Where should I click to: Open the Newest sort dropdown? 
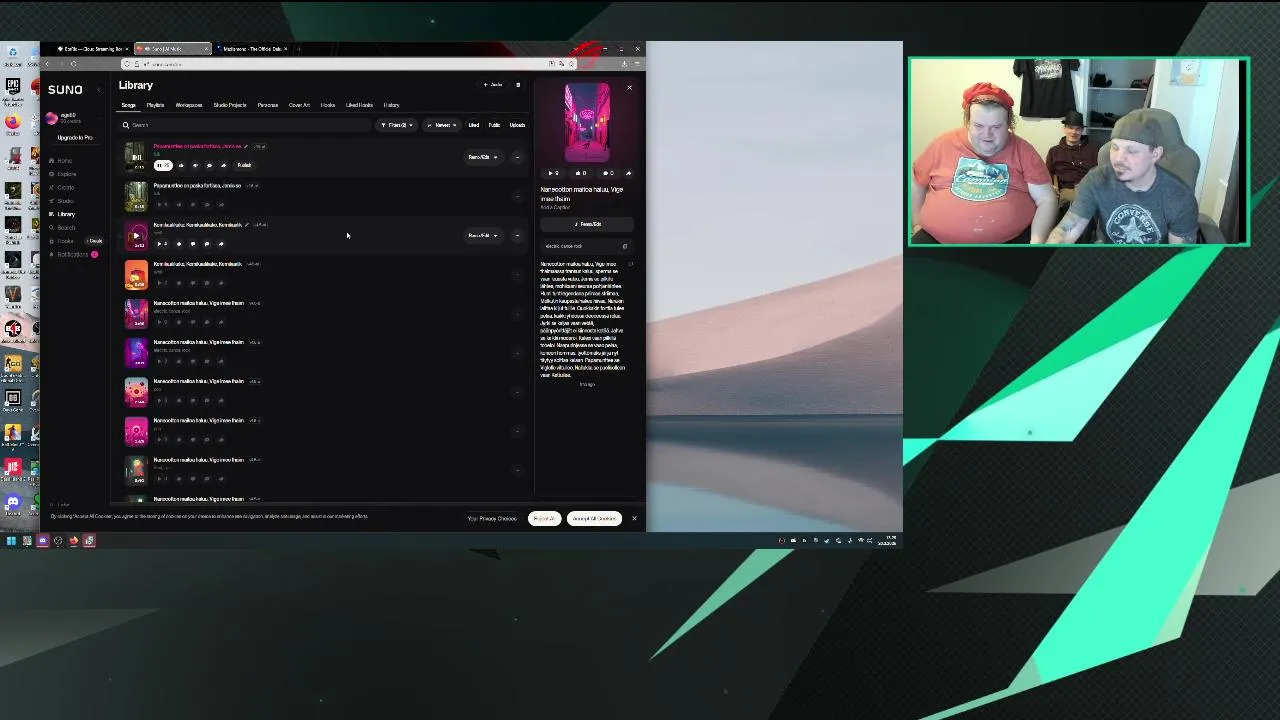coord(441,125)
